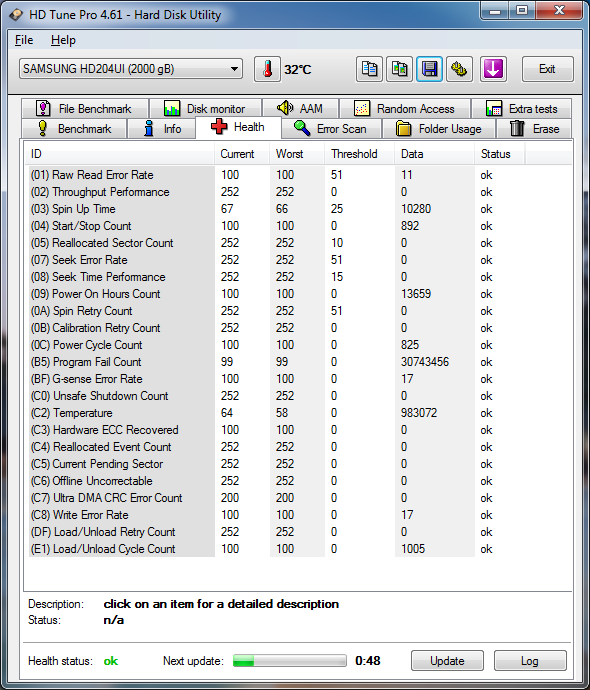Click the copy info to clipboard icon
The height and width of the screenshot is (690, 590).
[369, 69]
